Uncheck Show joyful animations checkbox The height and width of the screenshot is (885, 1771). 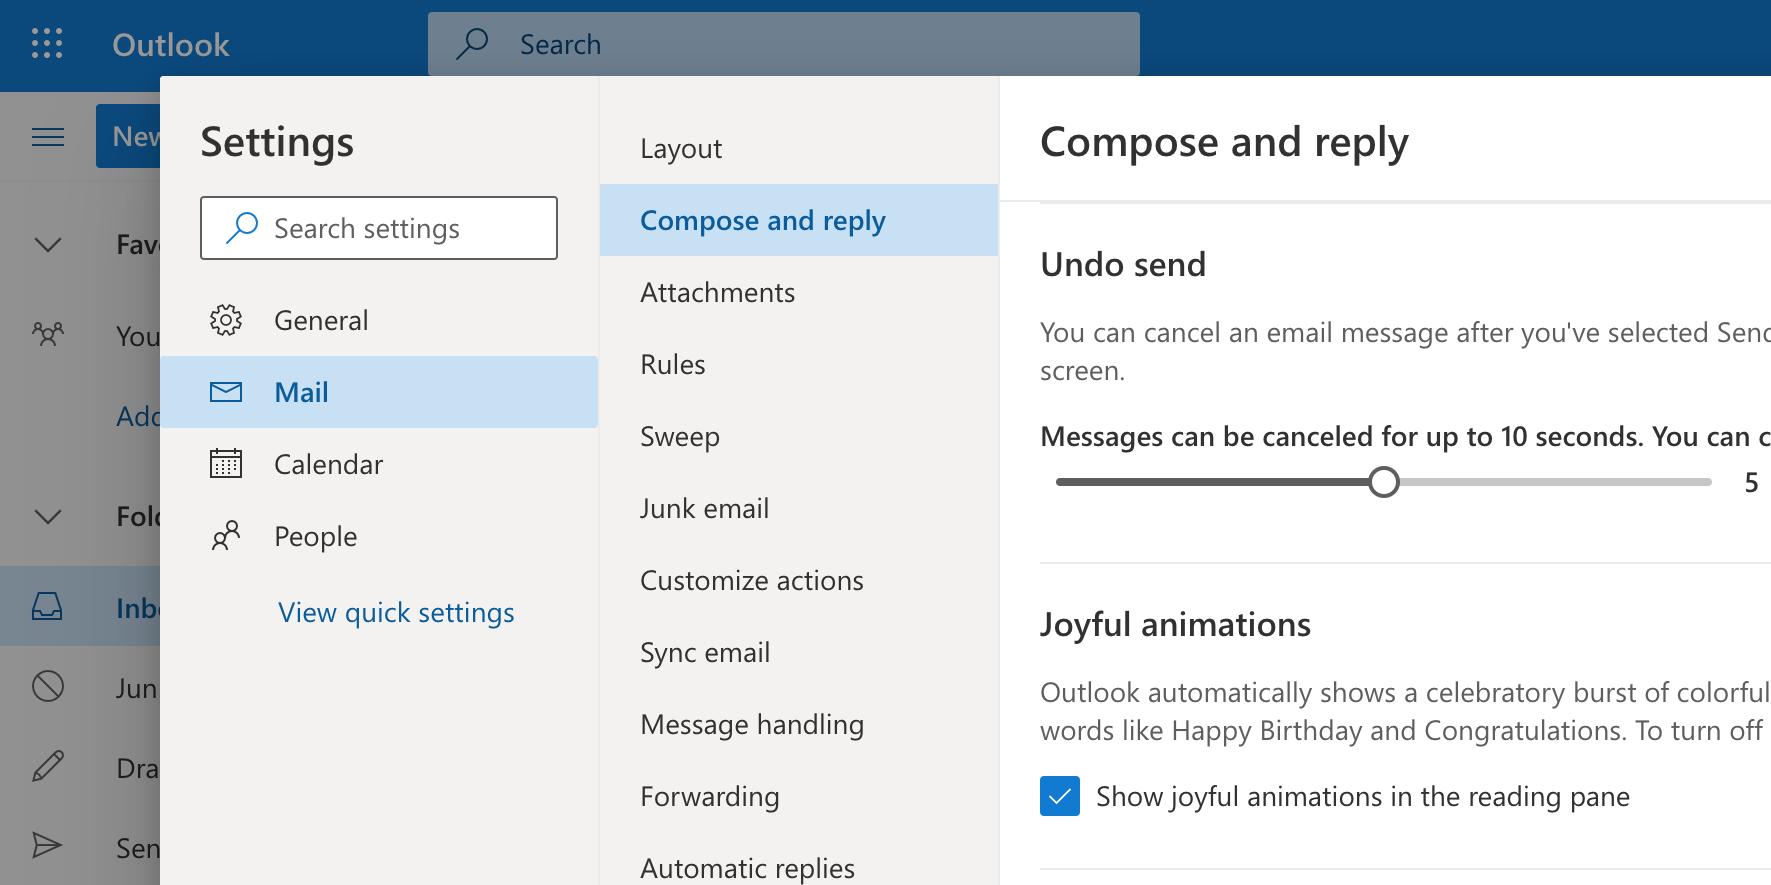coord(1060,796)
